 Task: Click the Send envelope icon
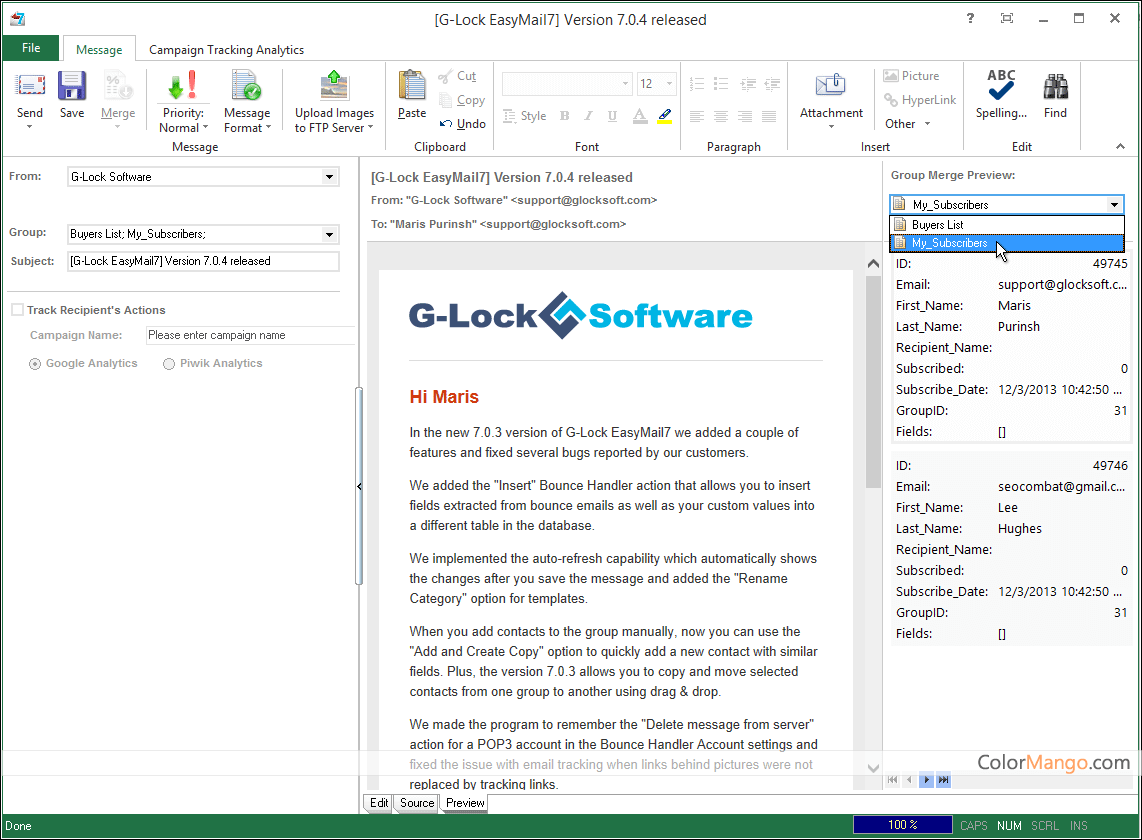[x=30, y=87]
